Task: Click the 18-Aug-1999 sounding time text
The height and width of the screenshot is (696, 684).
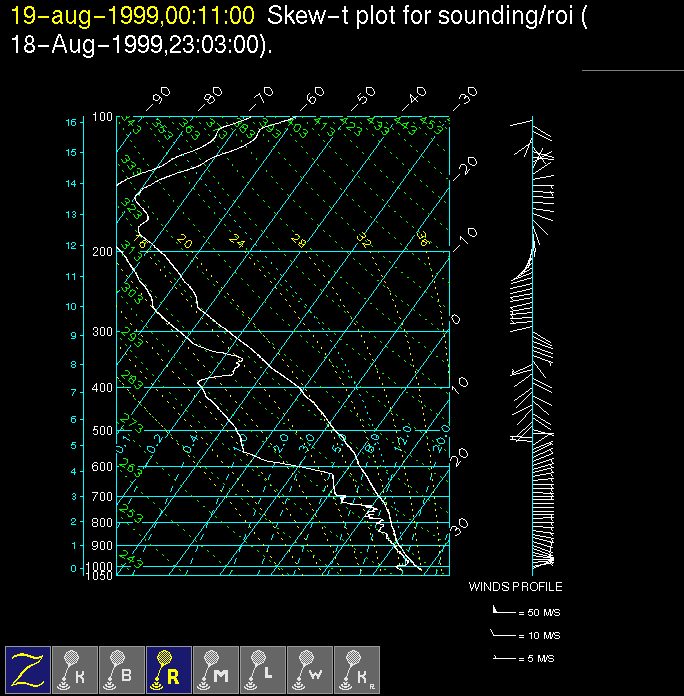Action: click(x=140, y=46)
